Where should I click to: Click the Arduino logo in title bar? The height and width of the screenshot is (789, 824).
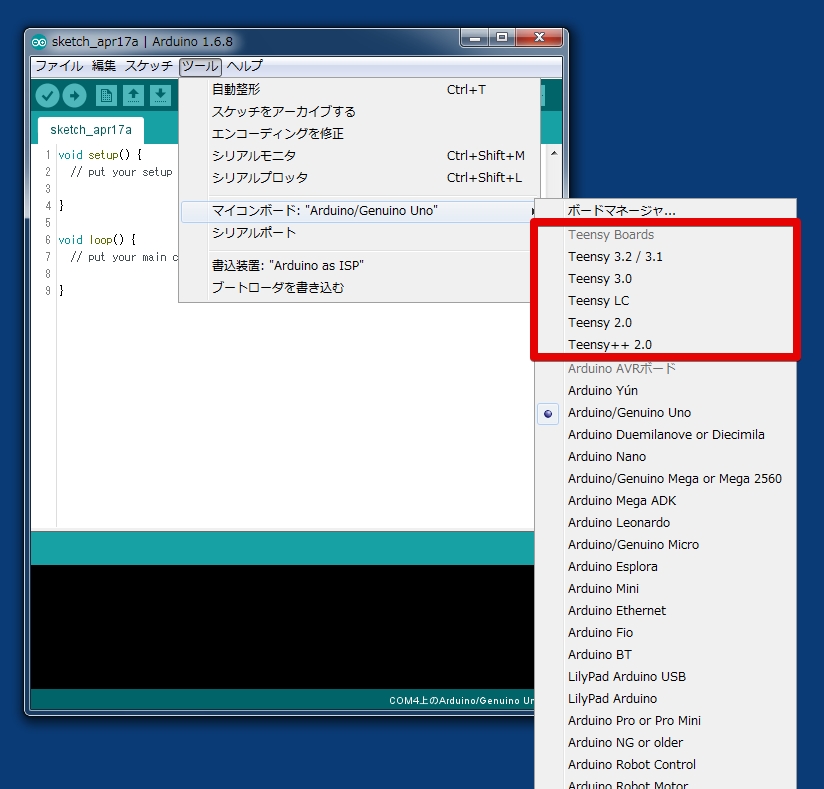[39, 43]
